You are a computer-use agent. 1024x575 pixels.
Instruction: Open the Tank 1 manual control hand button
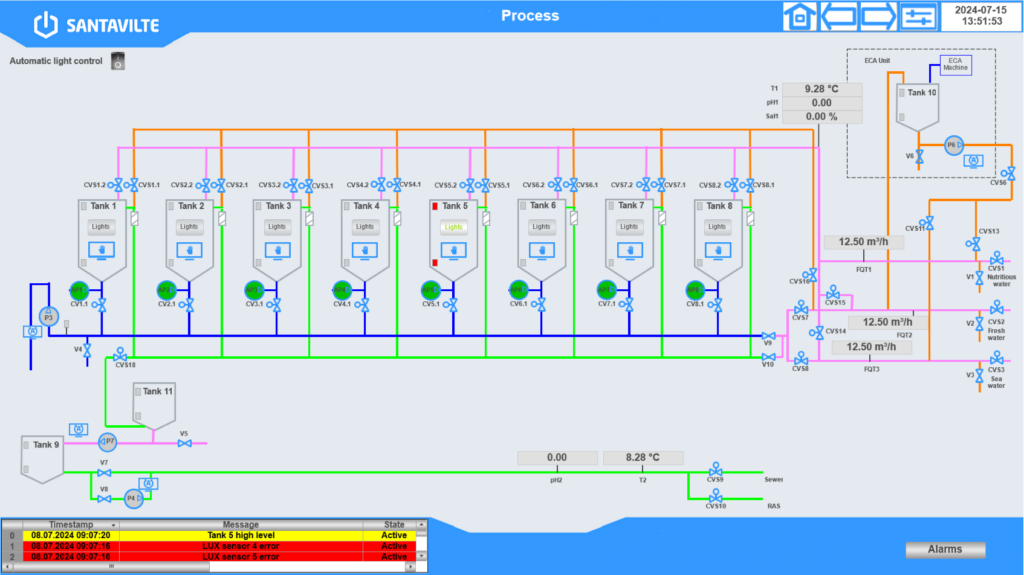pos(101,250)
